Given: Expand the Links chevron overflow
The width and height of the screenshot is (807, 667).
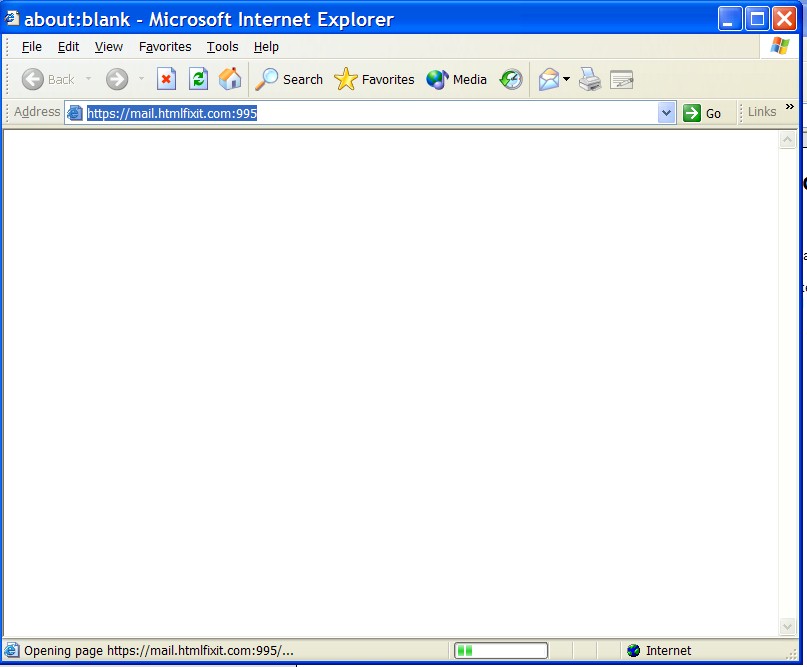Looking at the screenshot, I should pos(790,107).
